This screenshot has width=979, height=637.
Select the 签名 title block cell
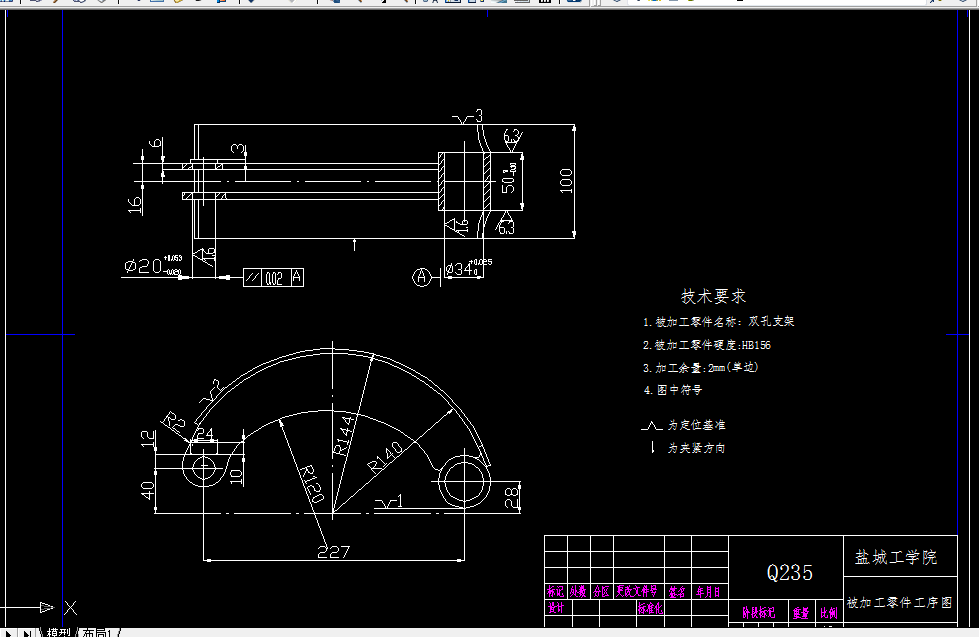(x=677, y=591)
